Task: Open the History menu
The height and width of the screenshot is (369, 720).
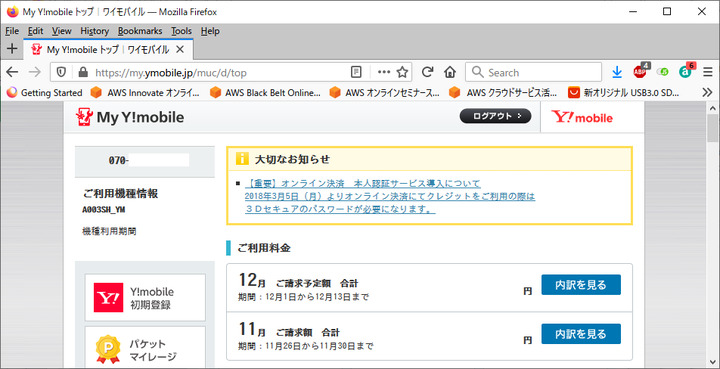Action: point(95,31)
